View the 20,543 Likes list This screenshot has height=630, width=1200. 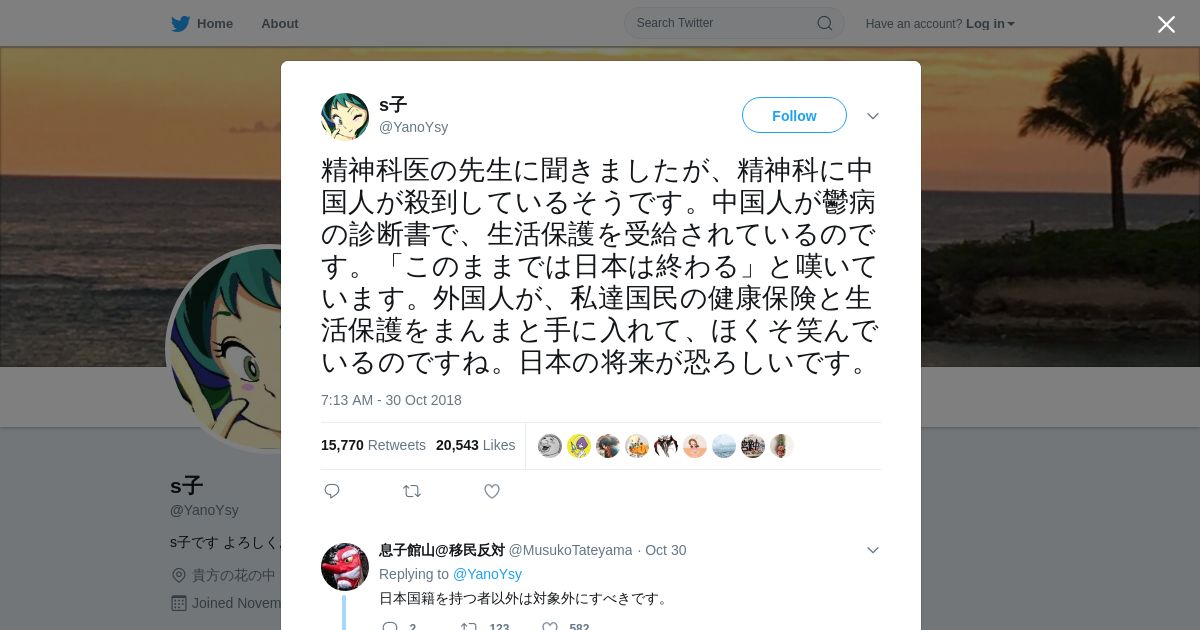[x=476, y=445]
